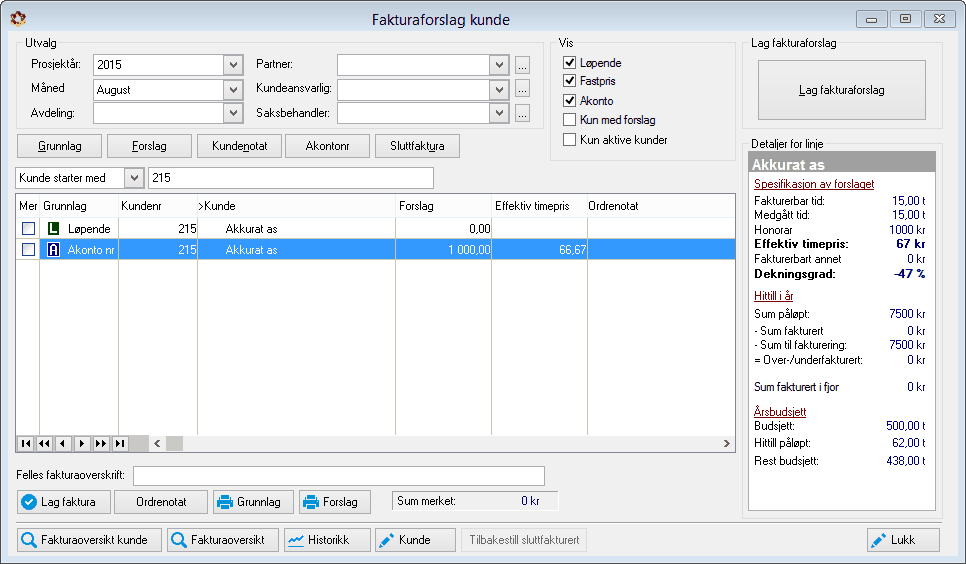Image resolution: width=966 pixels, height=564 pixels.
Task: Click printer icon on Grunnlag button
Action: pos(225,502)
